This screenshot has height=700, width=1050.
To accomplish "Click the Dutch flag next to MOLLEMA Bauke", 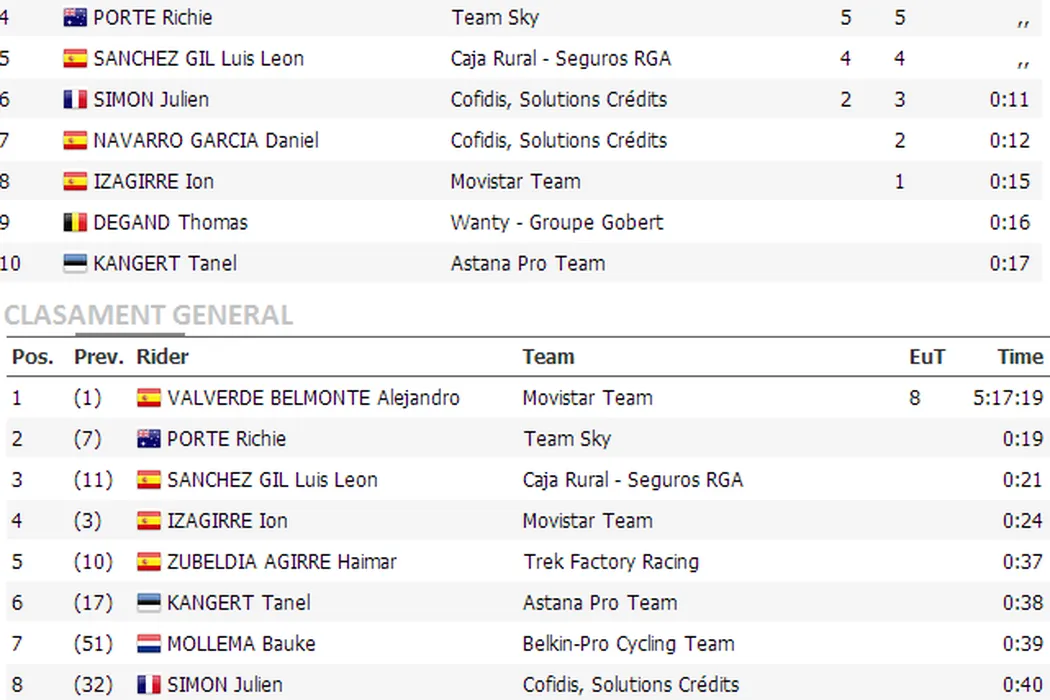I will pyautogui.click(x=149, y=644).
